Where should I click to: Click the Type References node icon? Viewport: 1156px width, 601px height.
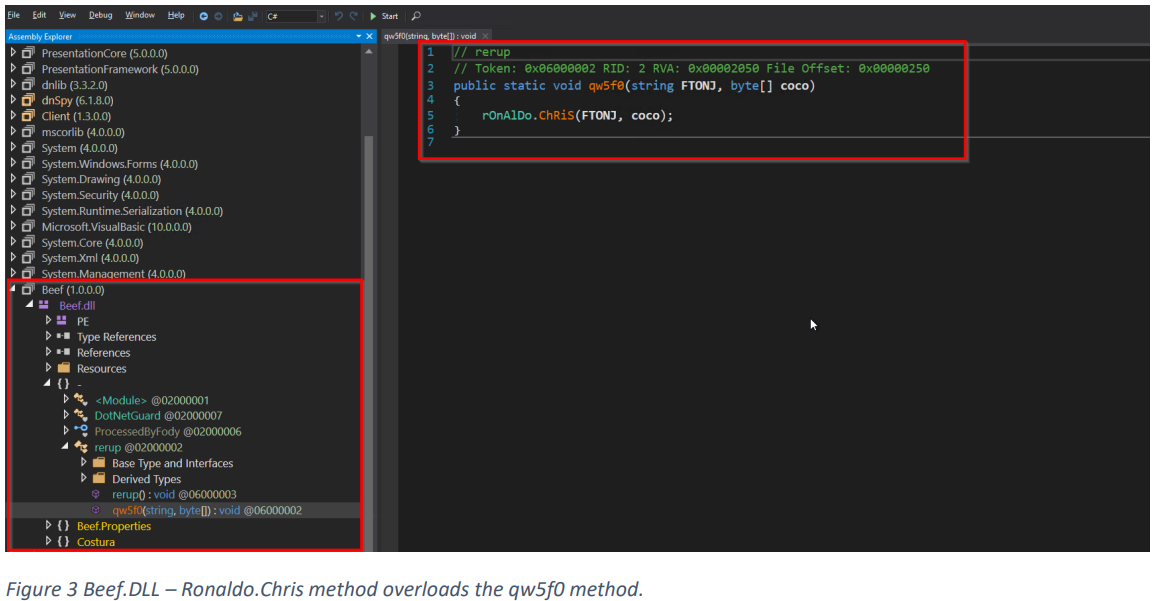(x=63, y=336)
